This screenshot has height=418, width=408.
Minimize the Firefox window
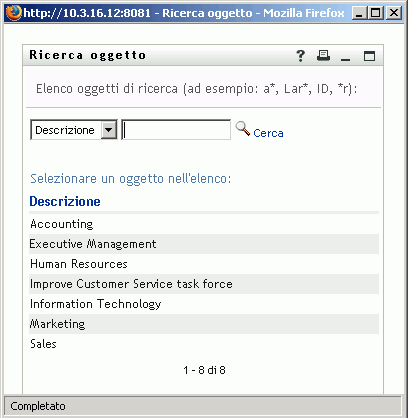[359, 13]
